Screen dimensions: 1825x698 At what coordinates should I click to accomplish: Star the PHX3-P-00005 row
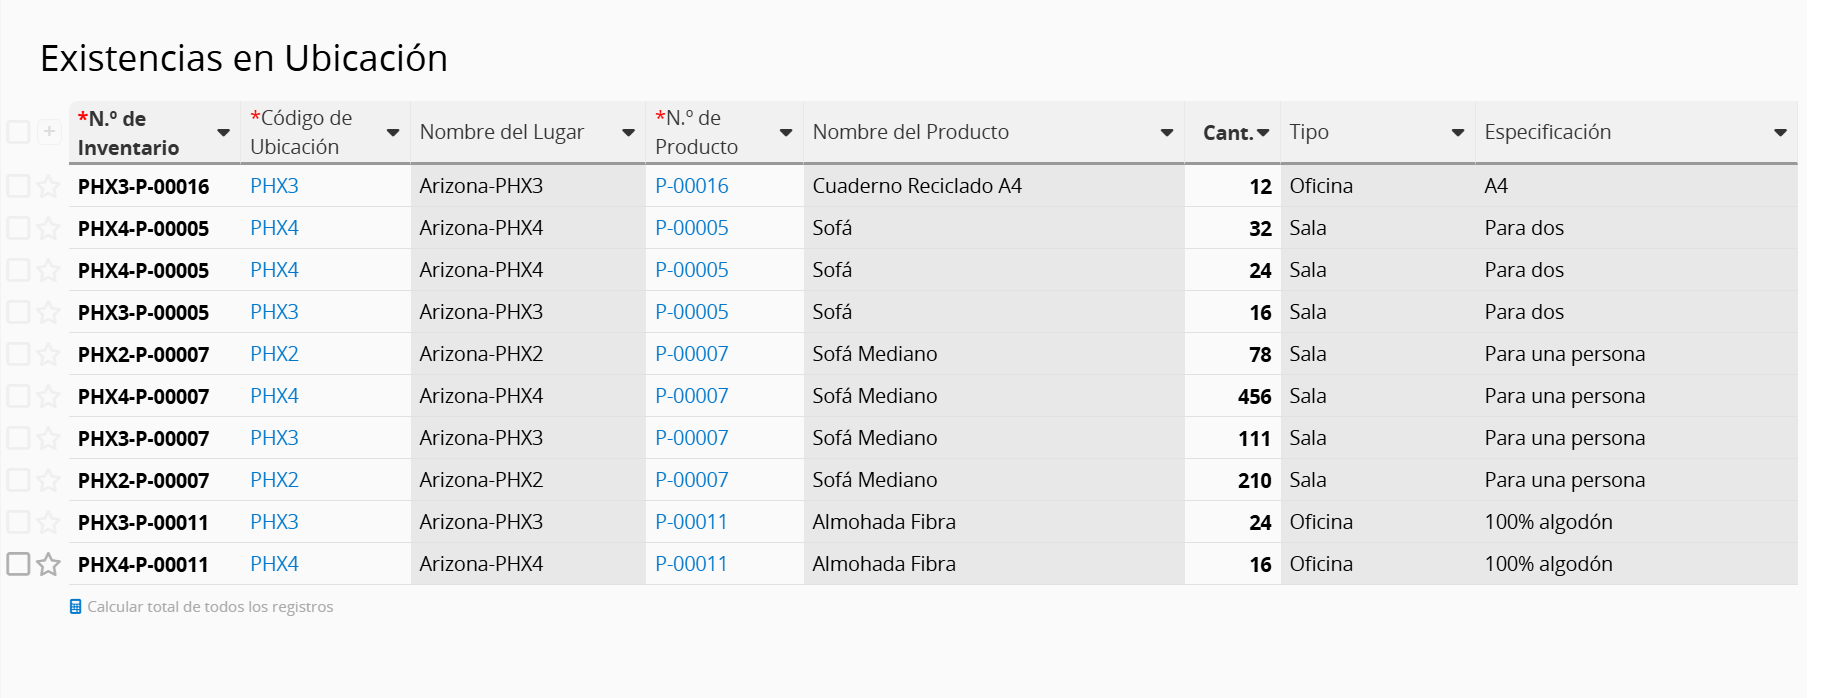(48, 312)
